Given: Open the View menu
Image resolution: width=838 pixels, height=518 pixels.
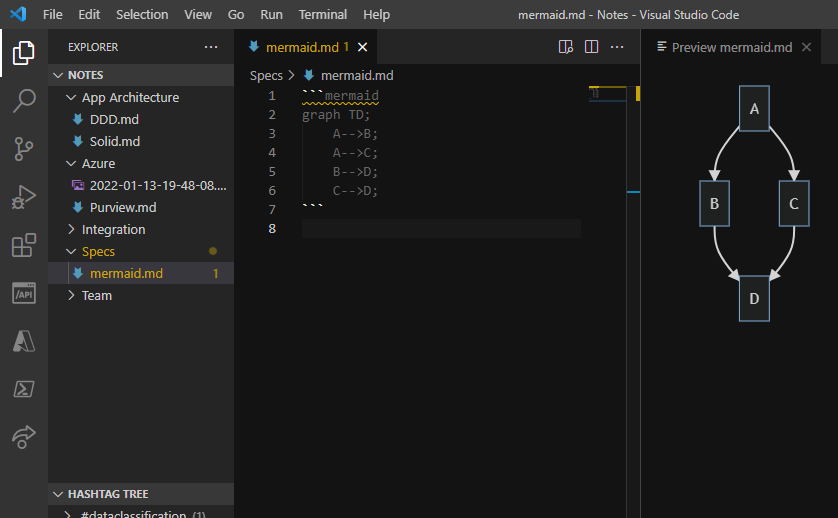Looking at the screenshot, I should (x=198, y=14).
